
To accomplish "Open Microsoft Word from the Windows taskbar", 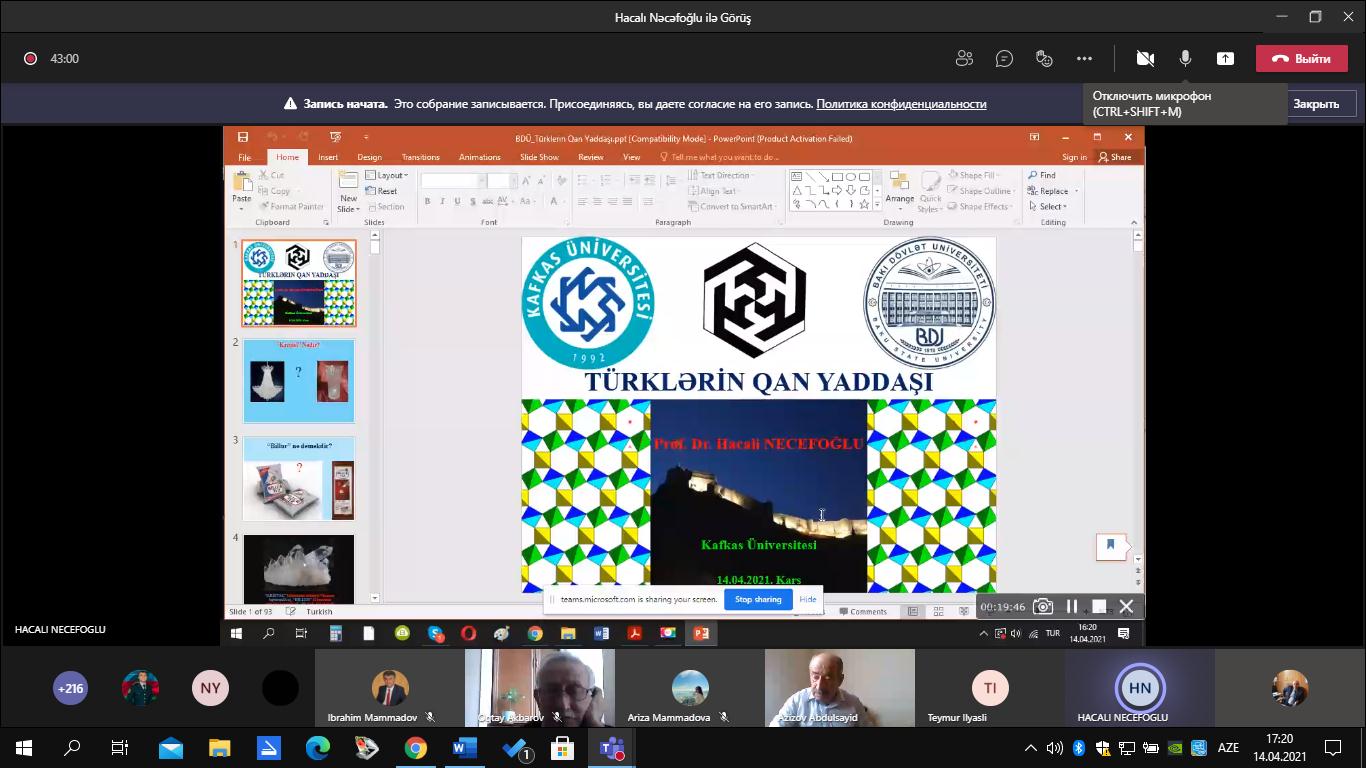I will tap(464, 748).
